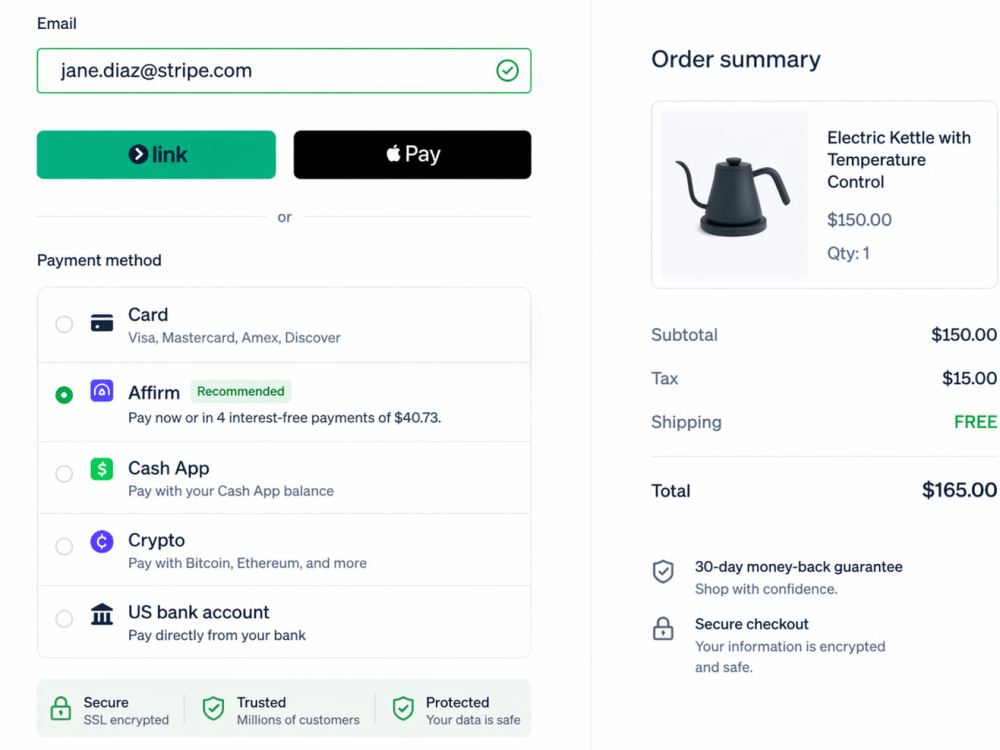This screenshot has height=750, width=1000.
Task: Click the US bank building icon
Action: pos(102,614)
